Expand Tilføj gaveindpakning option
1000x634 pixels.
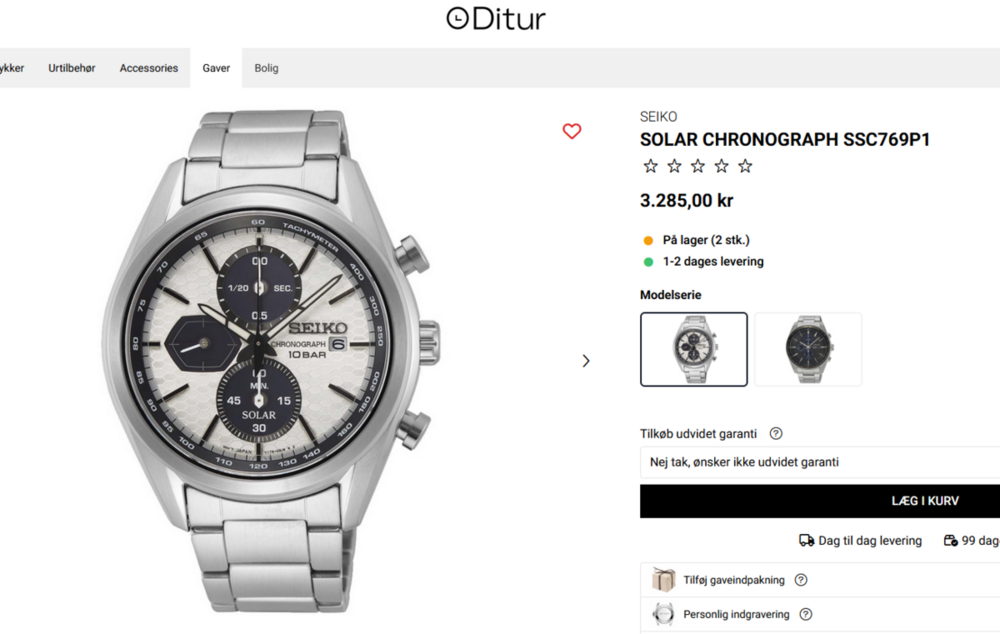click(735, 580)
